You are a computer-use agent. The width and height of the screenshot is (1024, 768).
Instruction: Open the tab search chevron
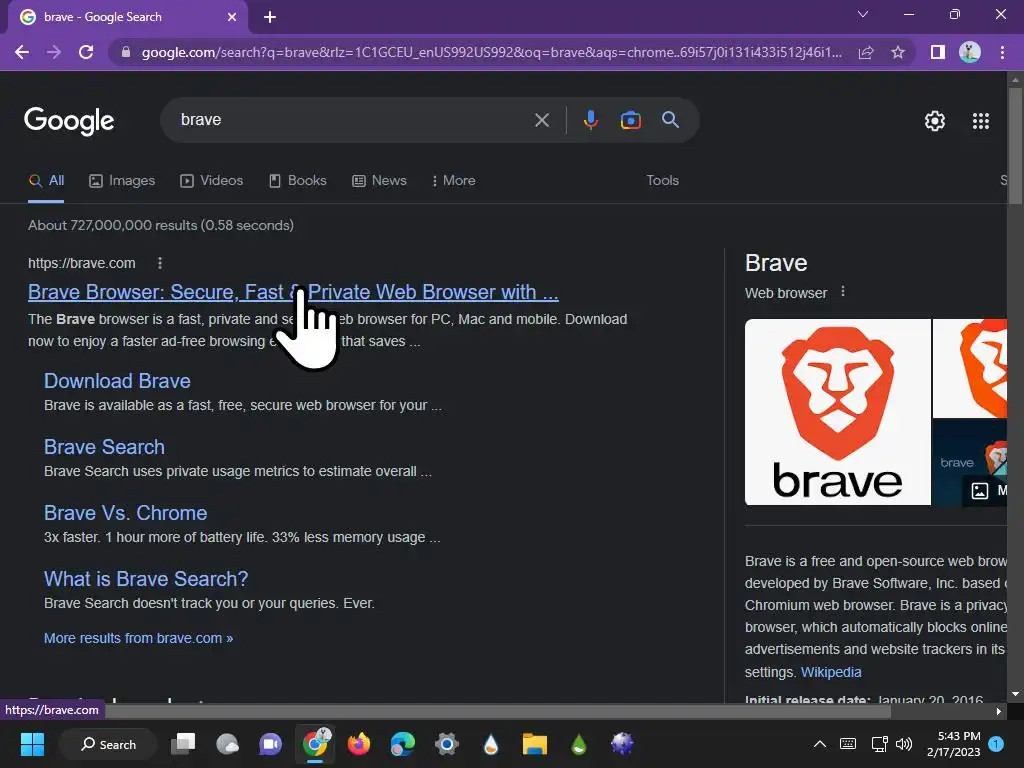[x=863, y=14]
